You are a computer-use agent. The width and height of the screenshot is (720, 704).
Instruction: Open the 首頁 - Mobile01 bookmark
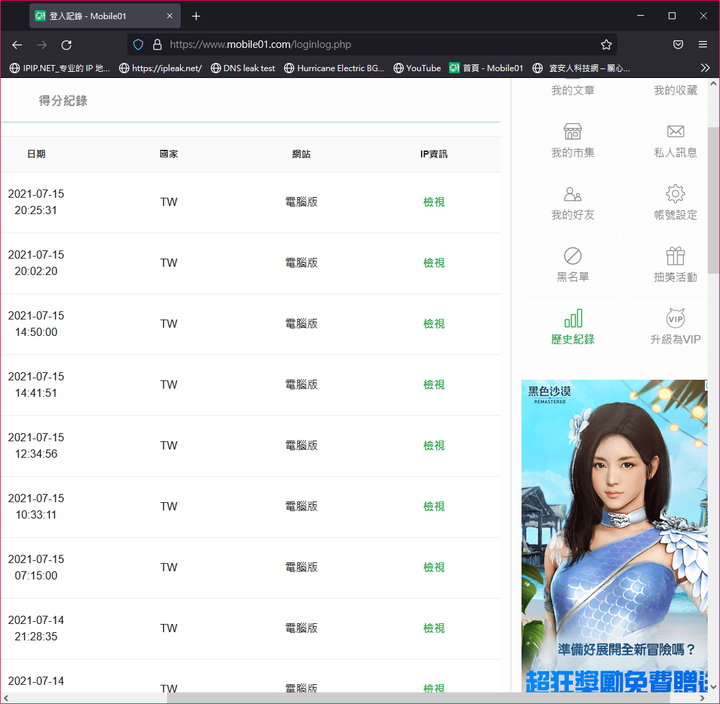point(486,68)
